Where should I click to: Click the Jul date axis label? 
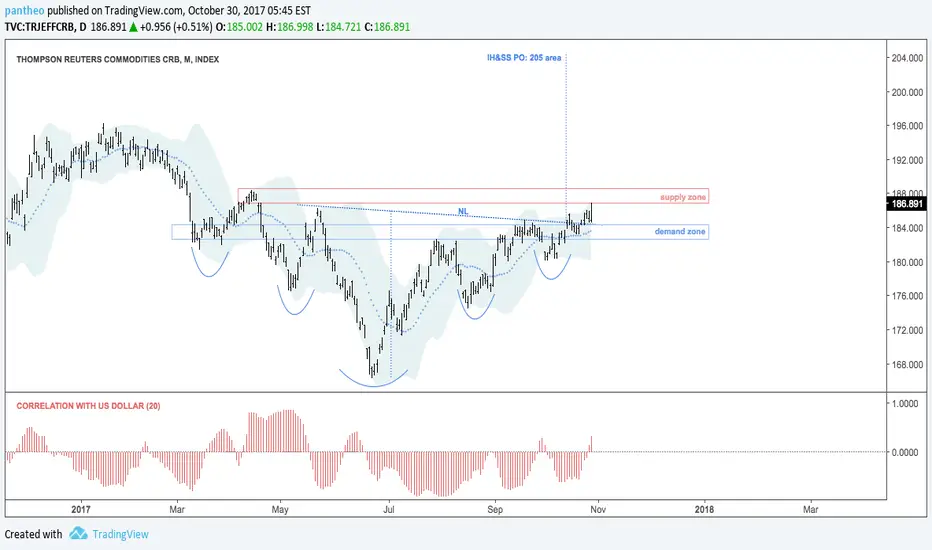[389, 510]
